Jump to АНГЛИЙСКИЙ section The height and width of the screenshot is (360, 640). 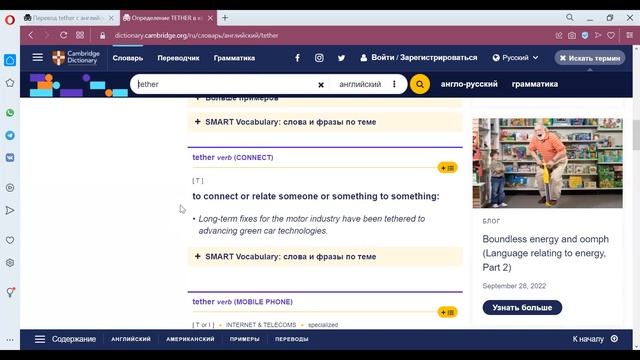[x=131, y=339]
